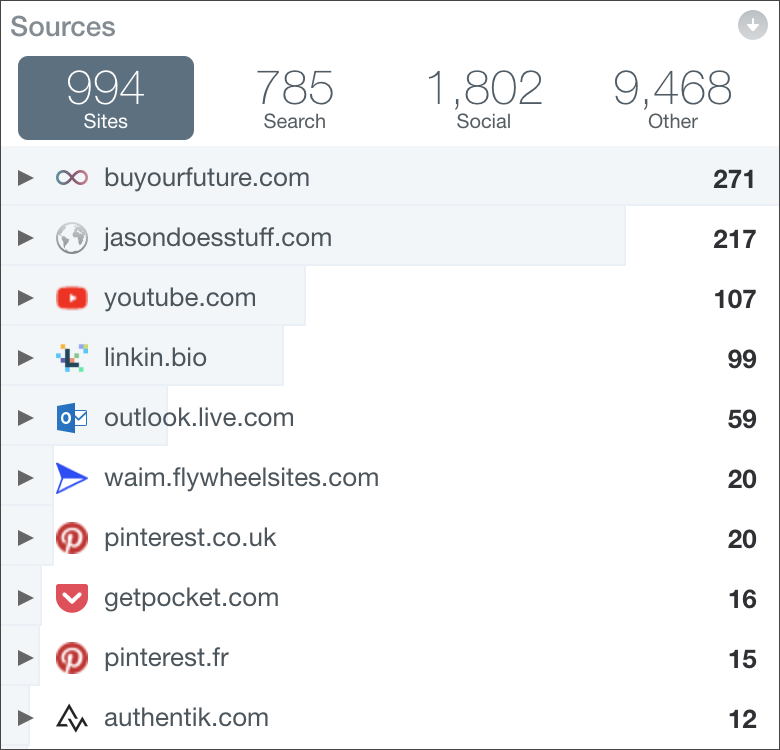Open the outlook.live.com source link
The width and height of the screenshot is (780, 750).
[x=199, y=418]
